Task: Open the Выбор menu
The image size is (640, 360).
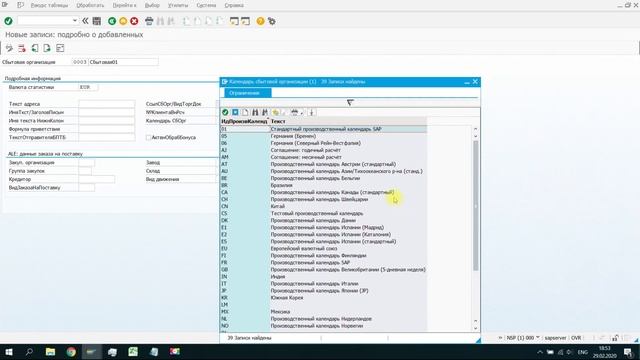Action: click(152, 5)
